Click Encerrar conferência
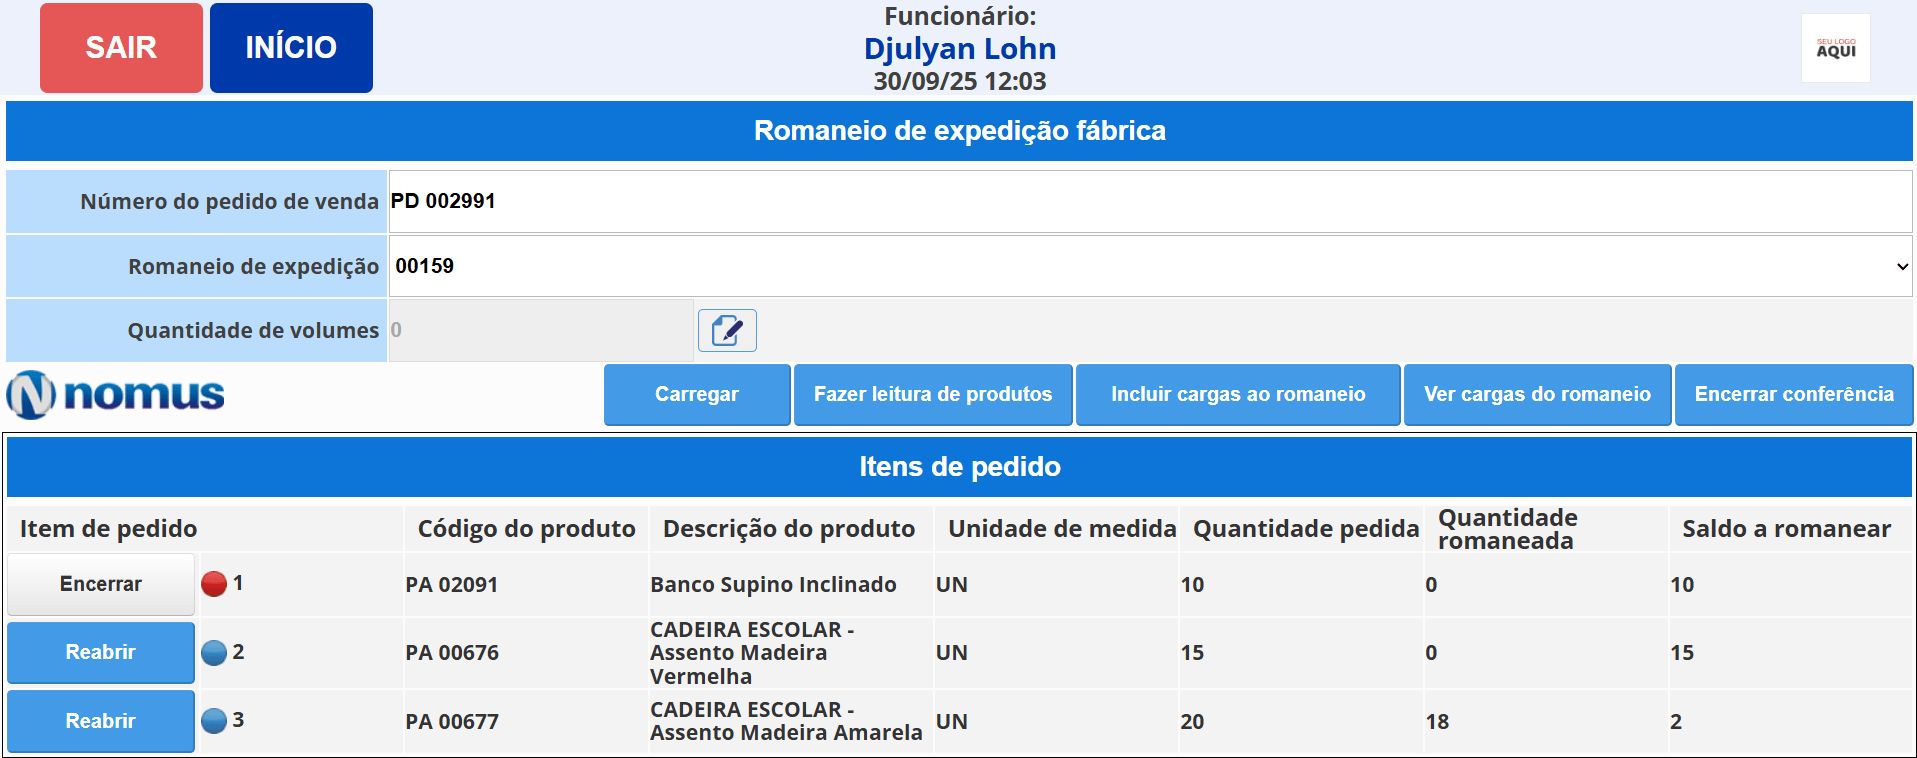 (1793, 395)
